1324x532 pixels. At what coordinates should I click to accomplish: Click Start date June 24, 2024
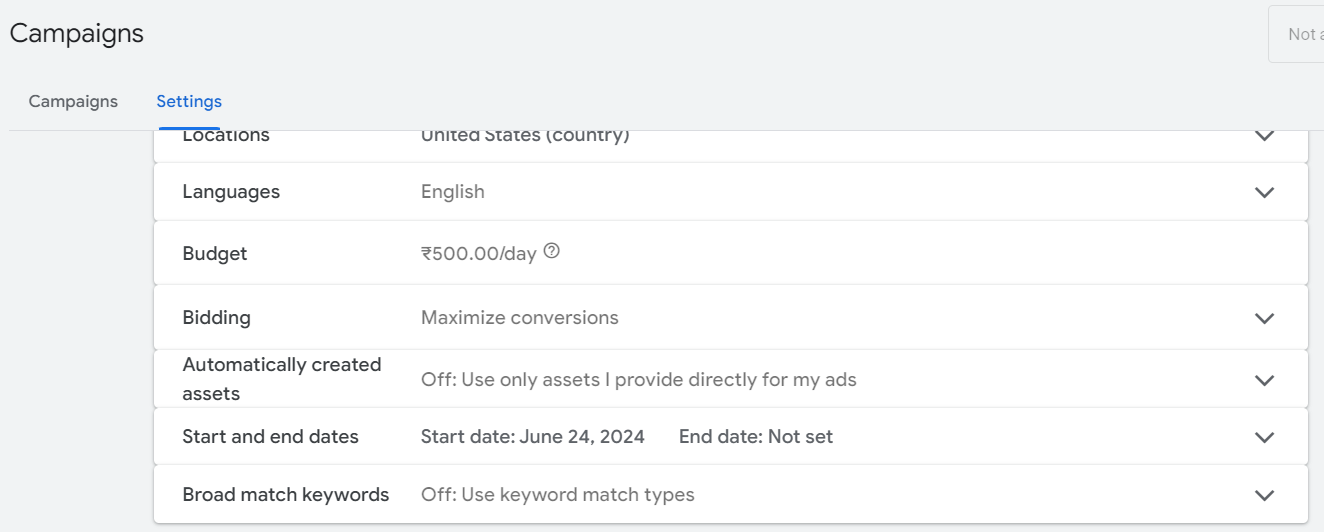[x=532, y=437]
